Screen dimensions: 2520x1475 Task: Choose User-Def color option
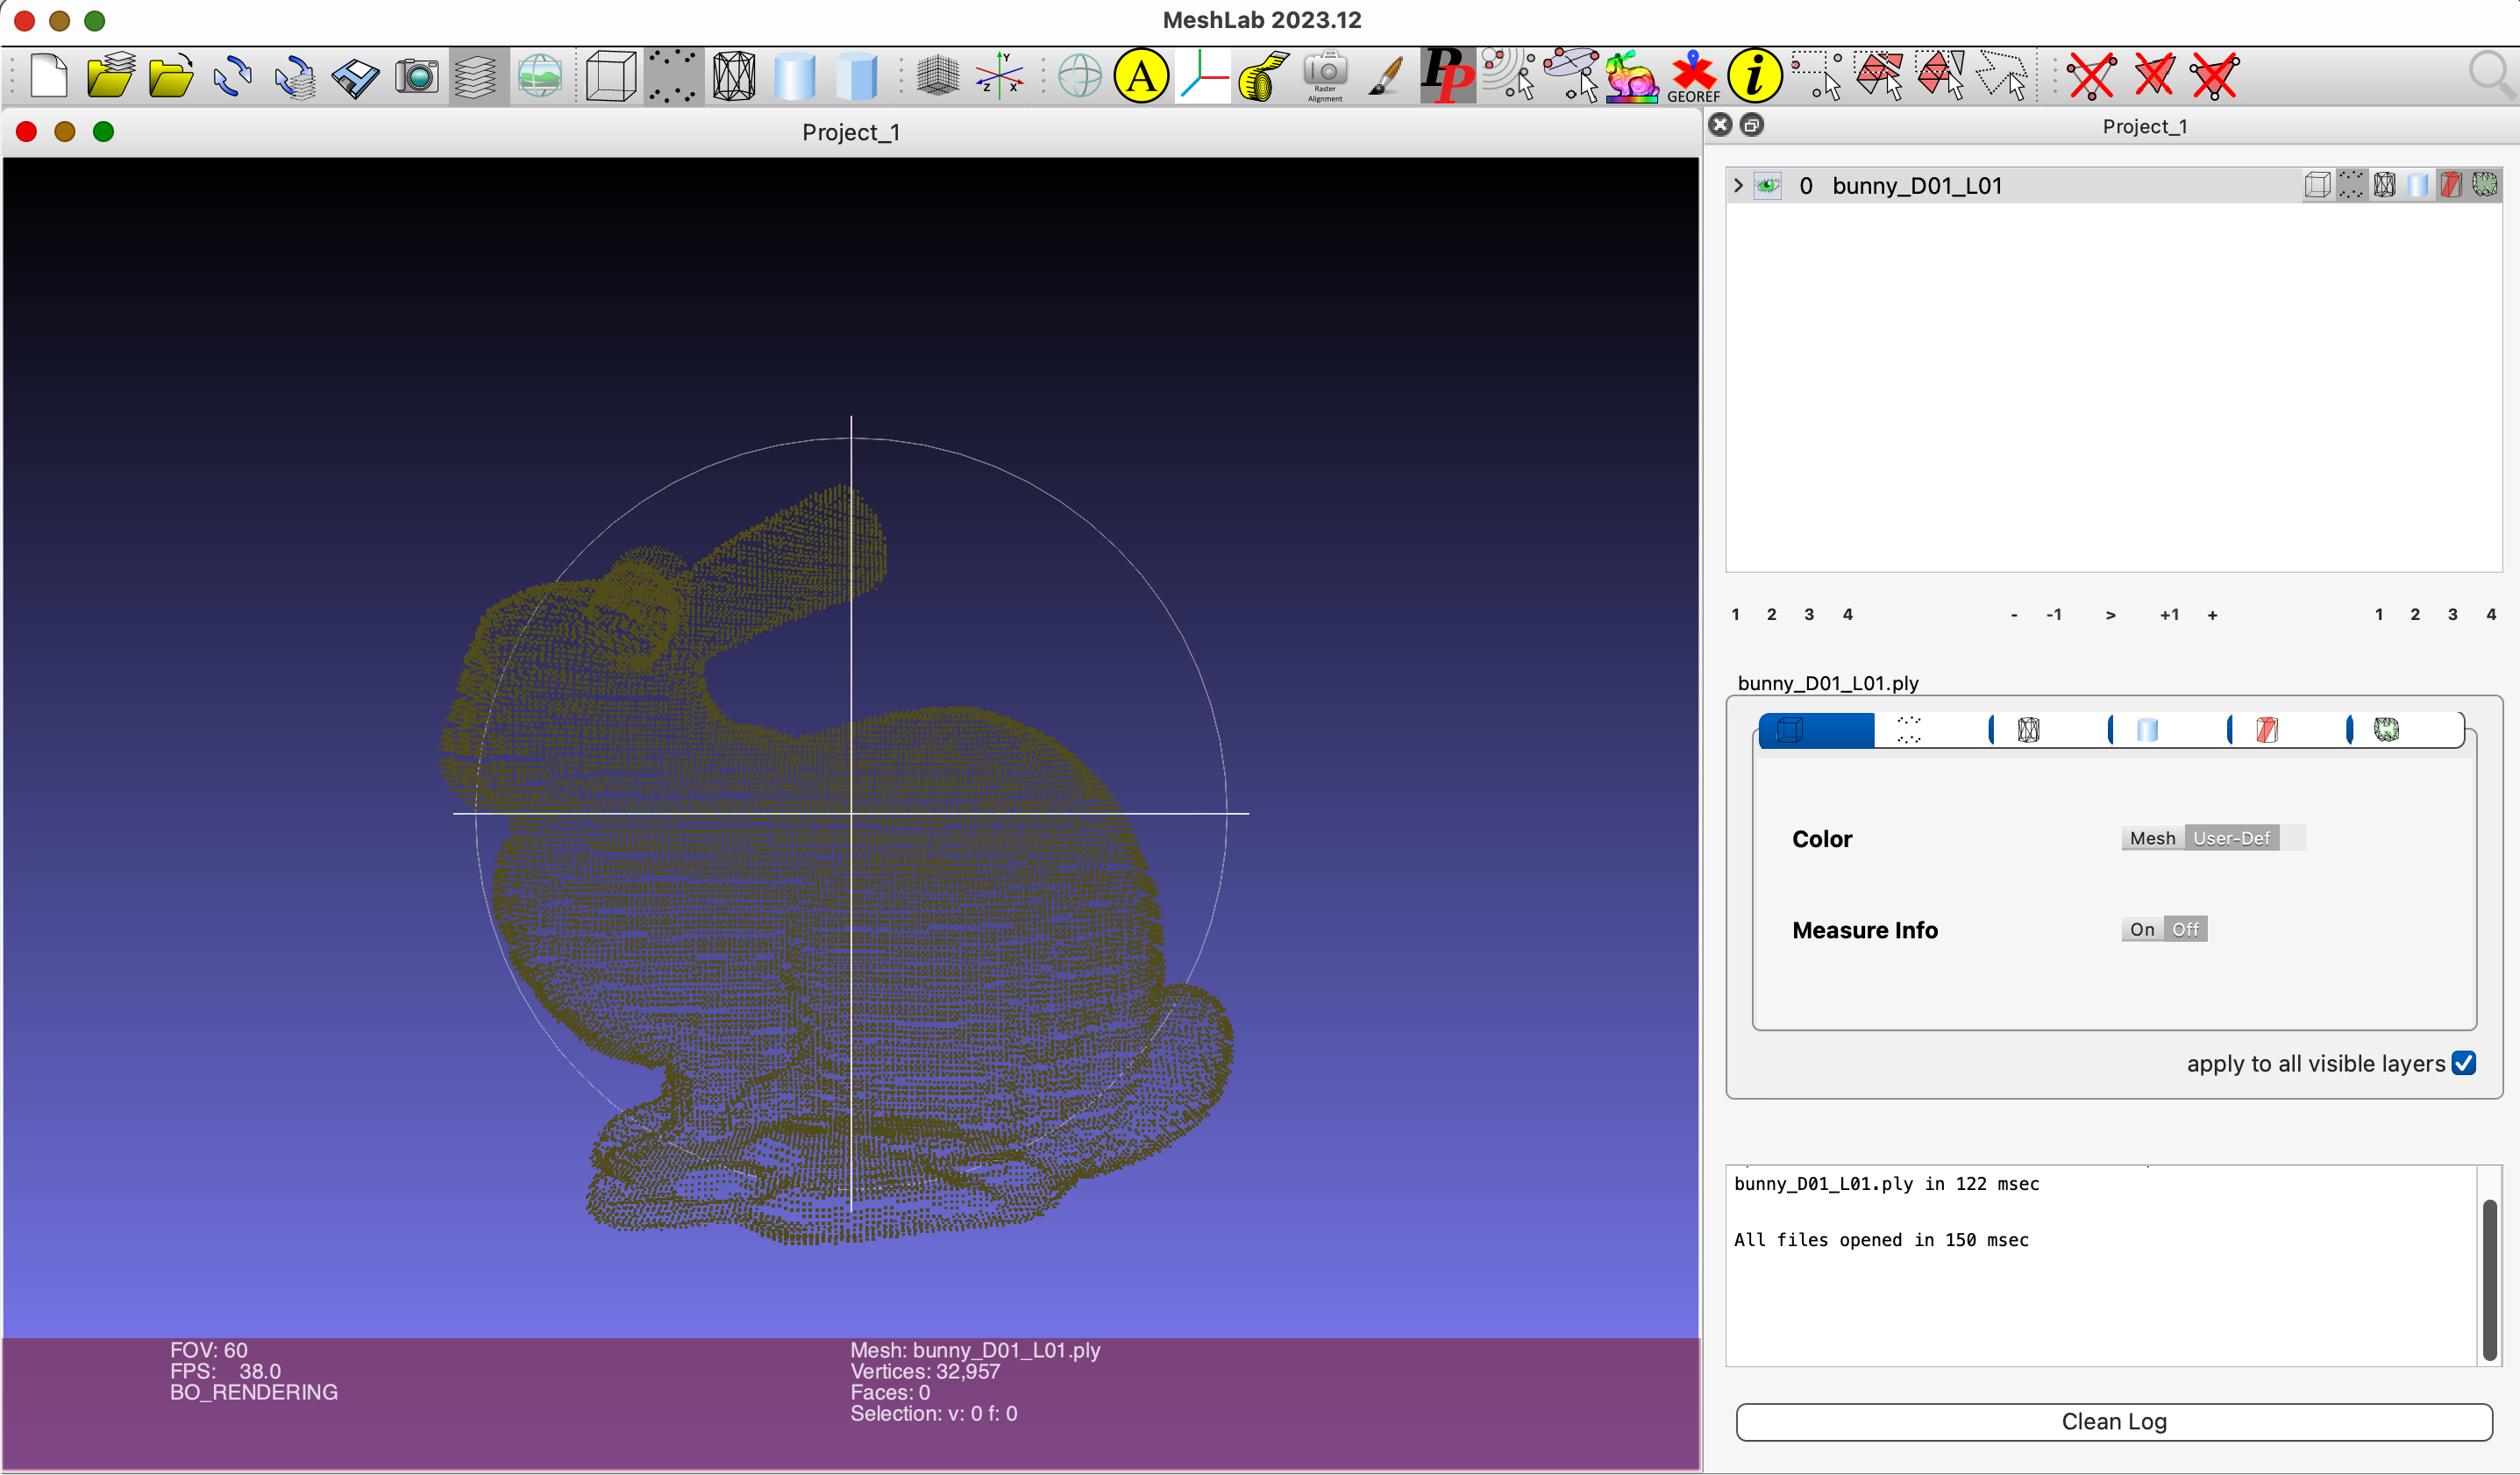pos(2231,838)
